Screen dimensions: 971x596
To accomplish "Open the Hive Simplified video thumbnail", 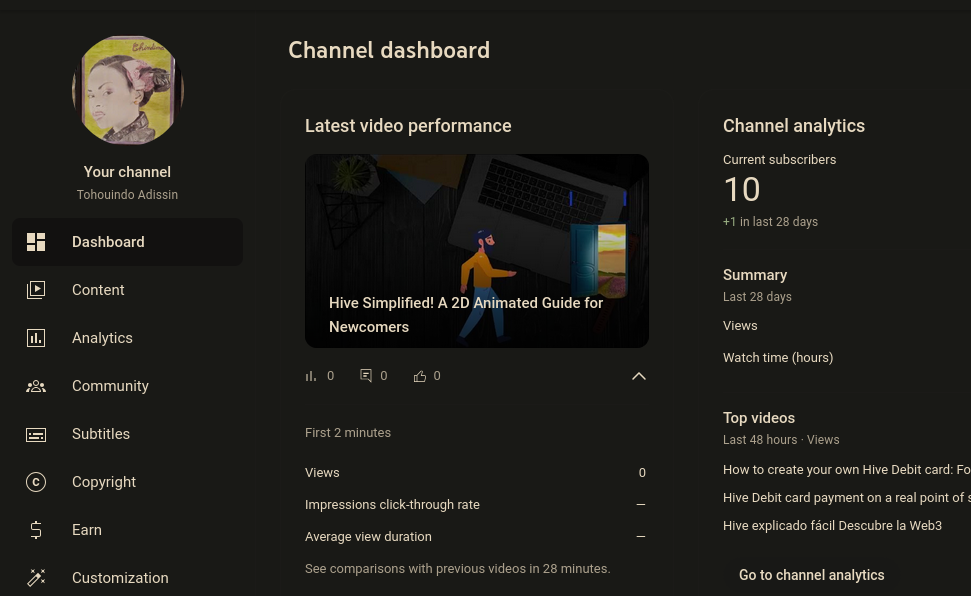I will coord(477,250).
